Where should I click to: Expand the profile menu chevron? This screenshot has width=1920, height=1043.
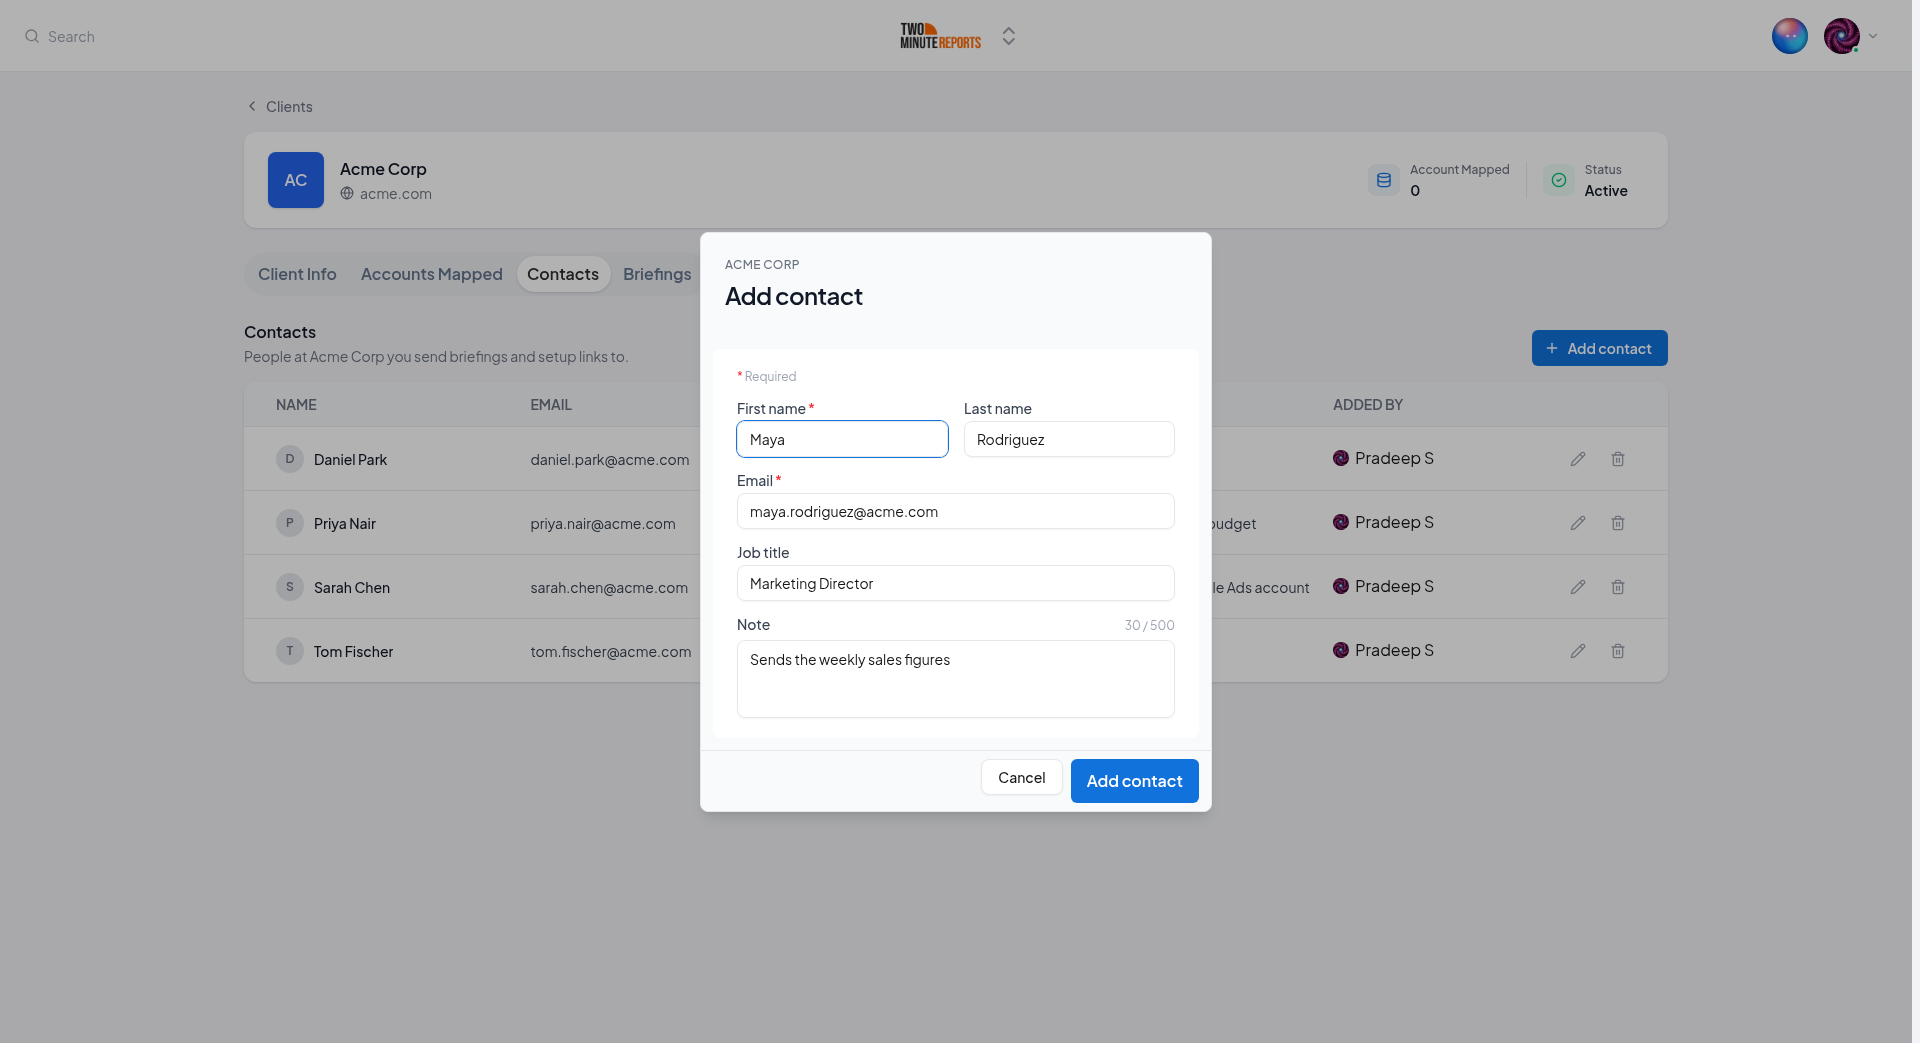[1873, 36]
